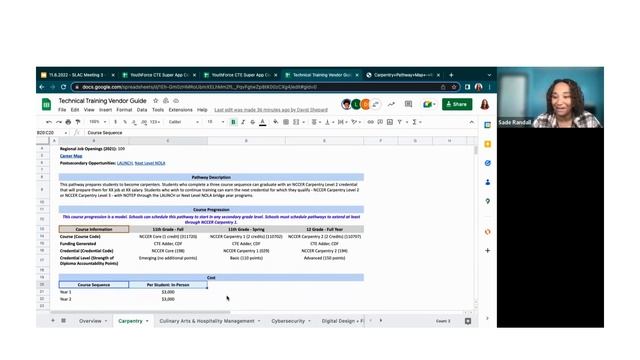This screenshot has width=640, height=360.
Task: Toggle italic formatting
Action: pyautogui.click(x=243, y=122)
